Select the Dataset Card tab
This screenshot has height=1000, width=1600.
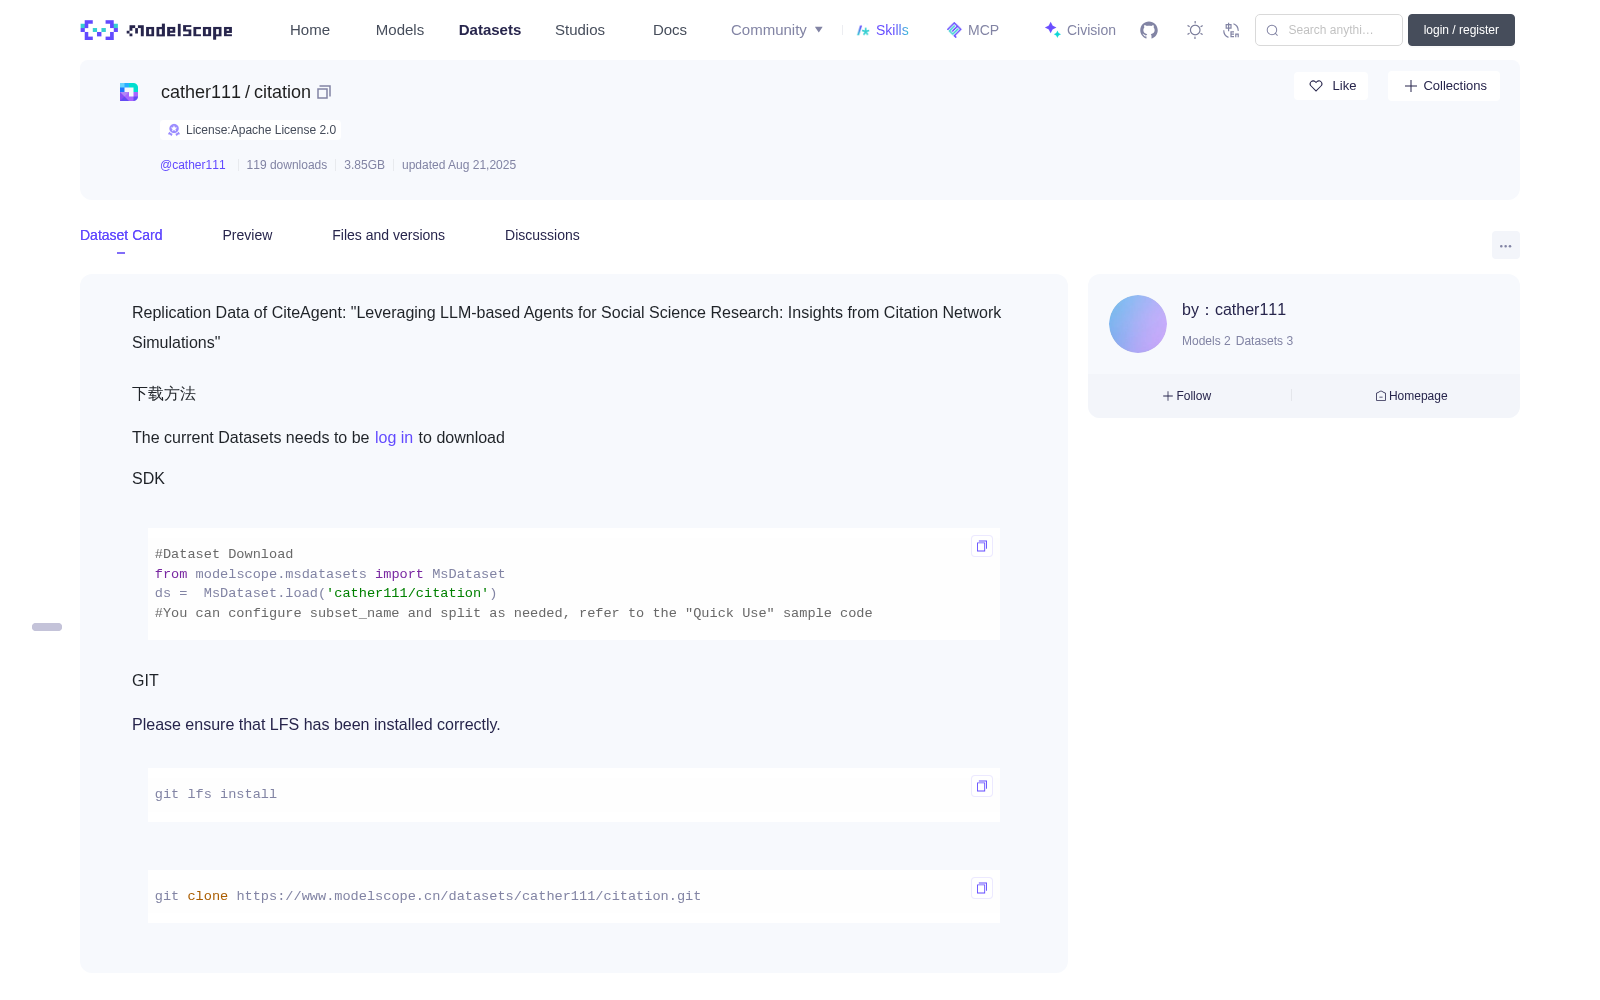coord(121,235)
